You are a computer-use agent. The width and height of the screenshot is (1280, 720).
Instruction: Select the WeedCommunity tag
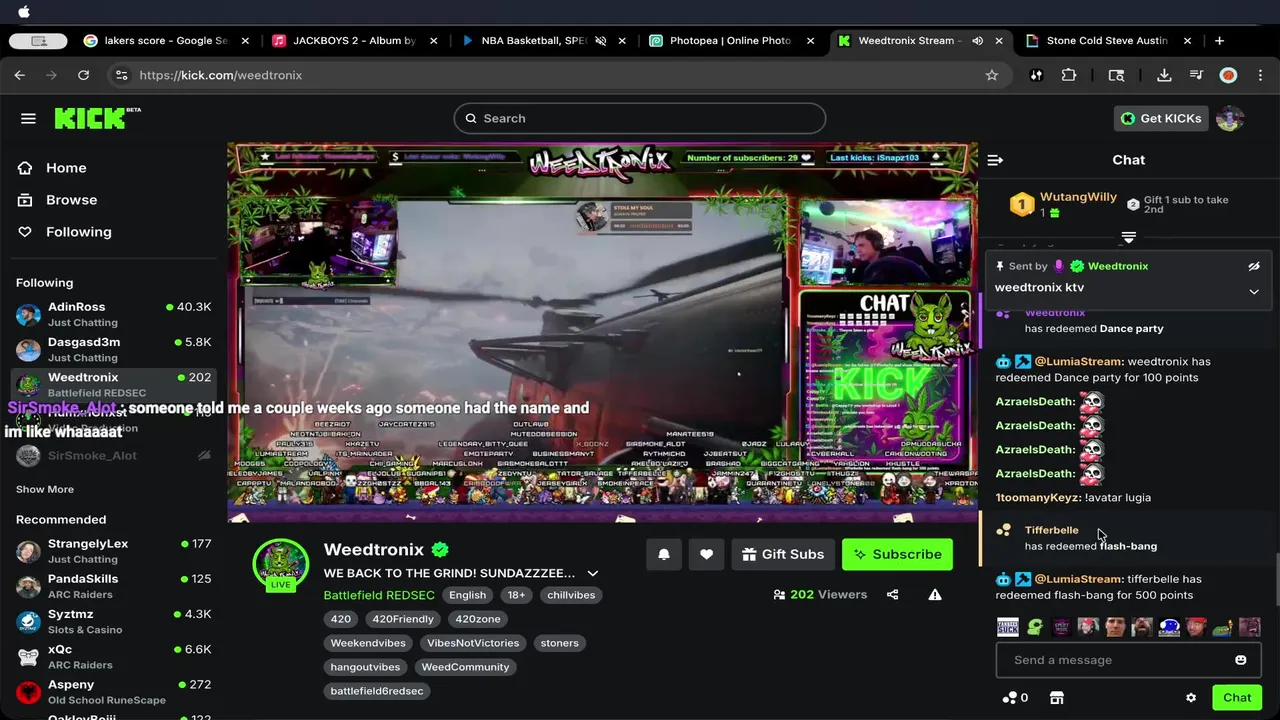point(465,667)
